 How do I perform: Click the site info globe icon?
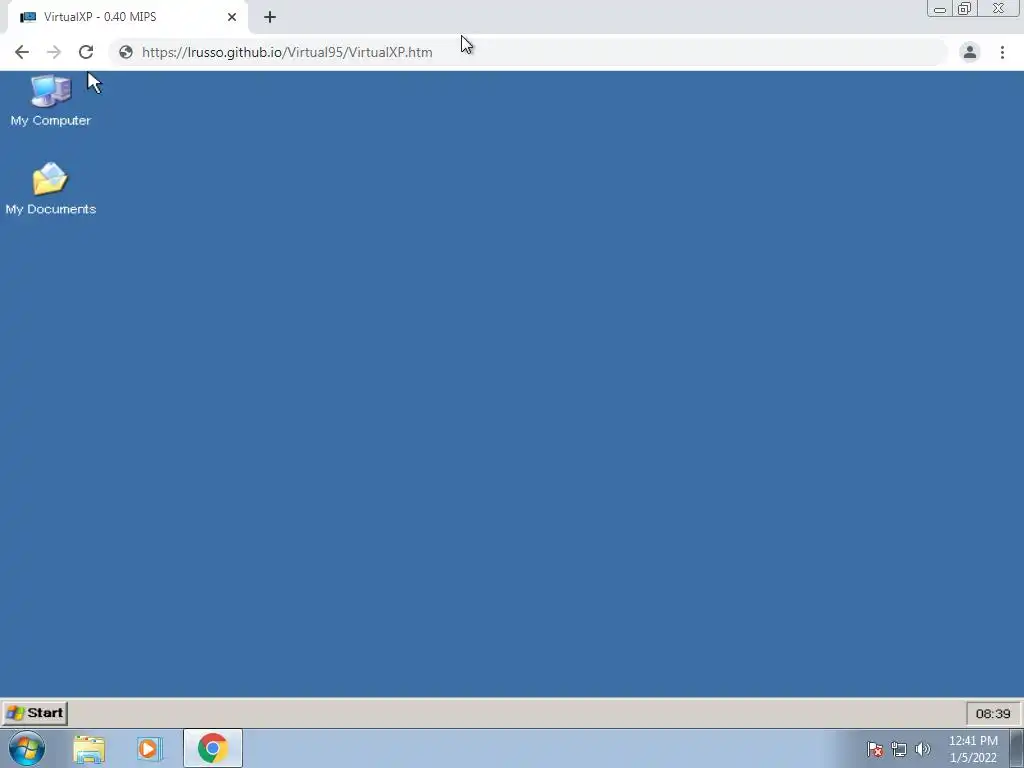click(126, 52)
